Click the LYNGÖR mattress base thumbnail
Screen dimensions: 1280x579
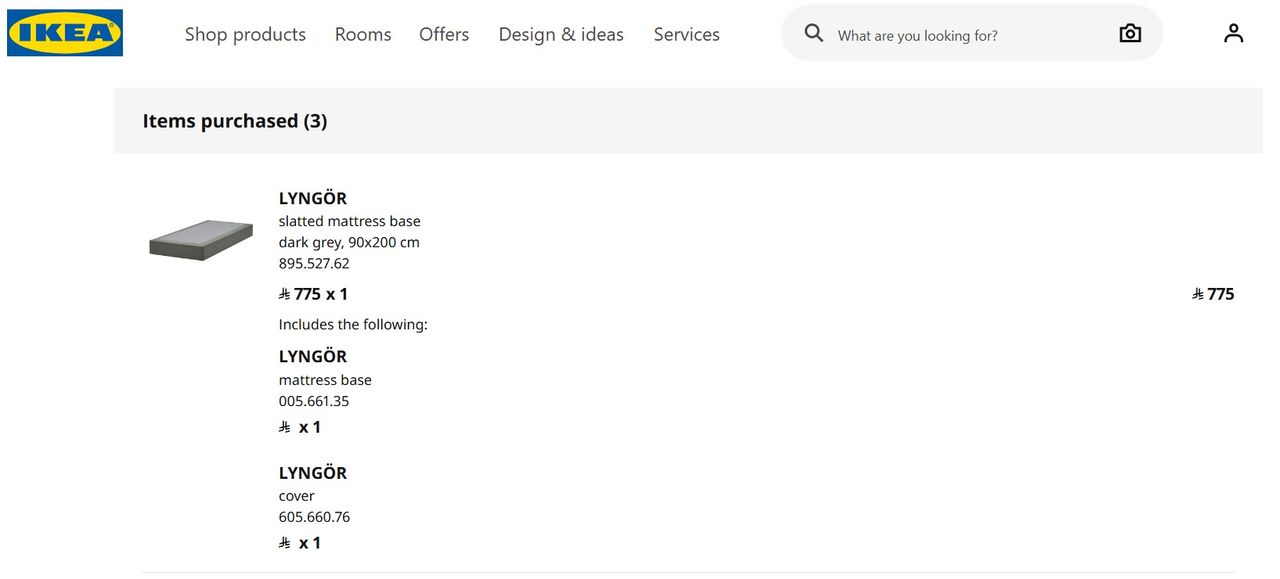[201, 240]
